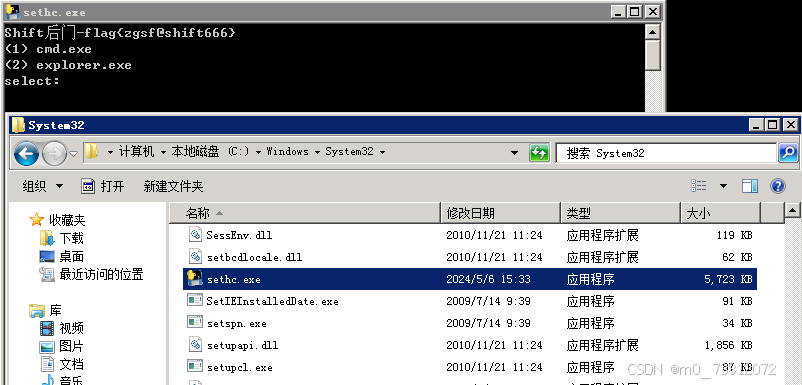Image resolution: width=802 pixels, height=385 pixels.
Task: Expand dropdown arrow after 计算机 breadcrumb
Action: [163, 152]
